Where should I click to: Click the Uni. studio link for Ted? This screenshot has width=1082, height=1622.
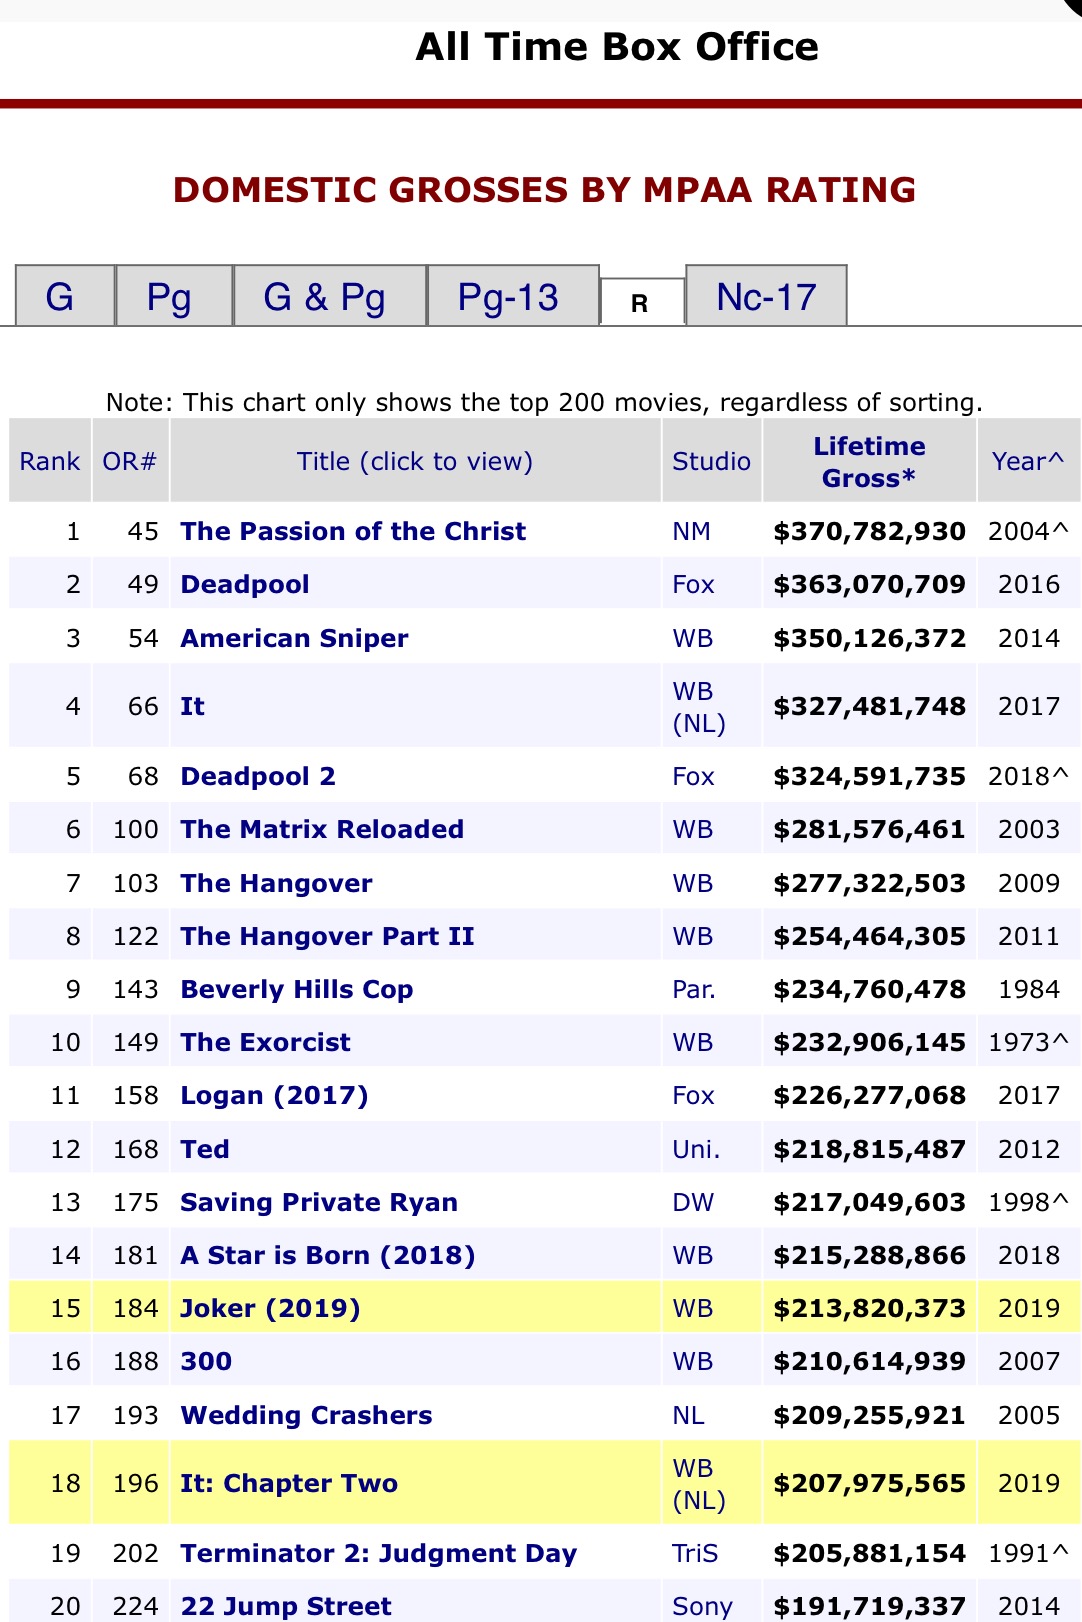(x=696, y=1149)
